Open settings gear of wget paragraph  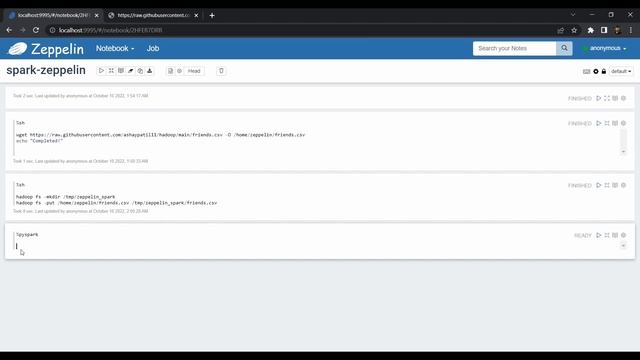pyautogui.click(x=623, y=123)
